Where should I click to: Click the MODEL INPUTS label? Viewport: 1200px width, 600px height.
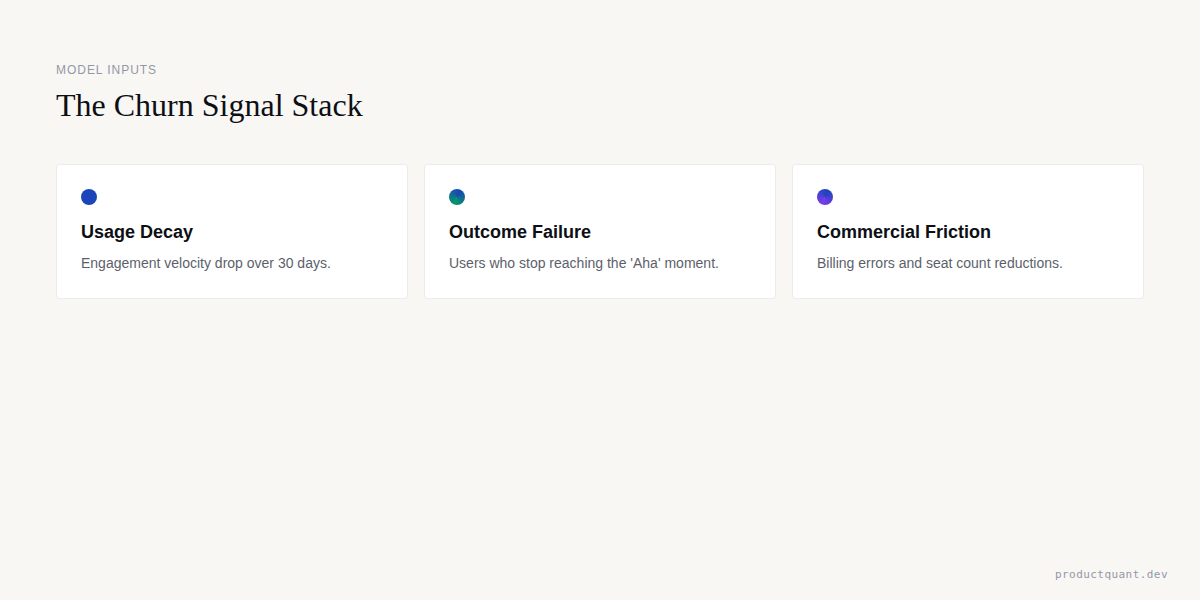[x=106, y=69]
